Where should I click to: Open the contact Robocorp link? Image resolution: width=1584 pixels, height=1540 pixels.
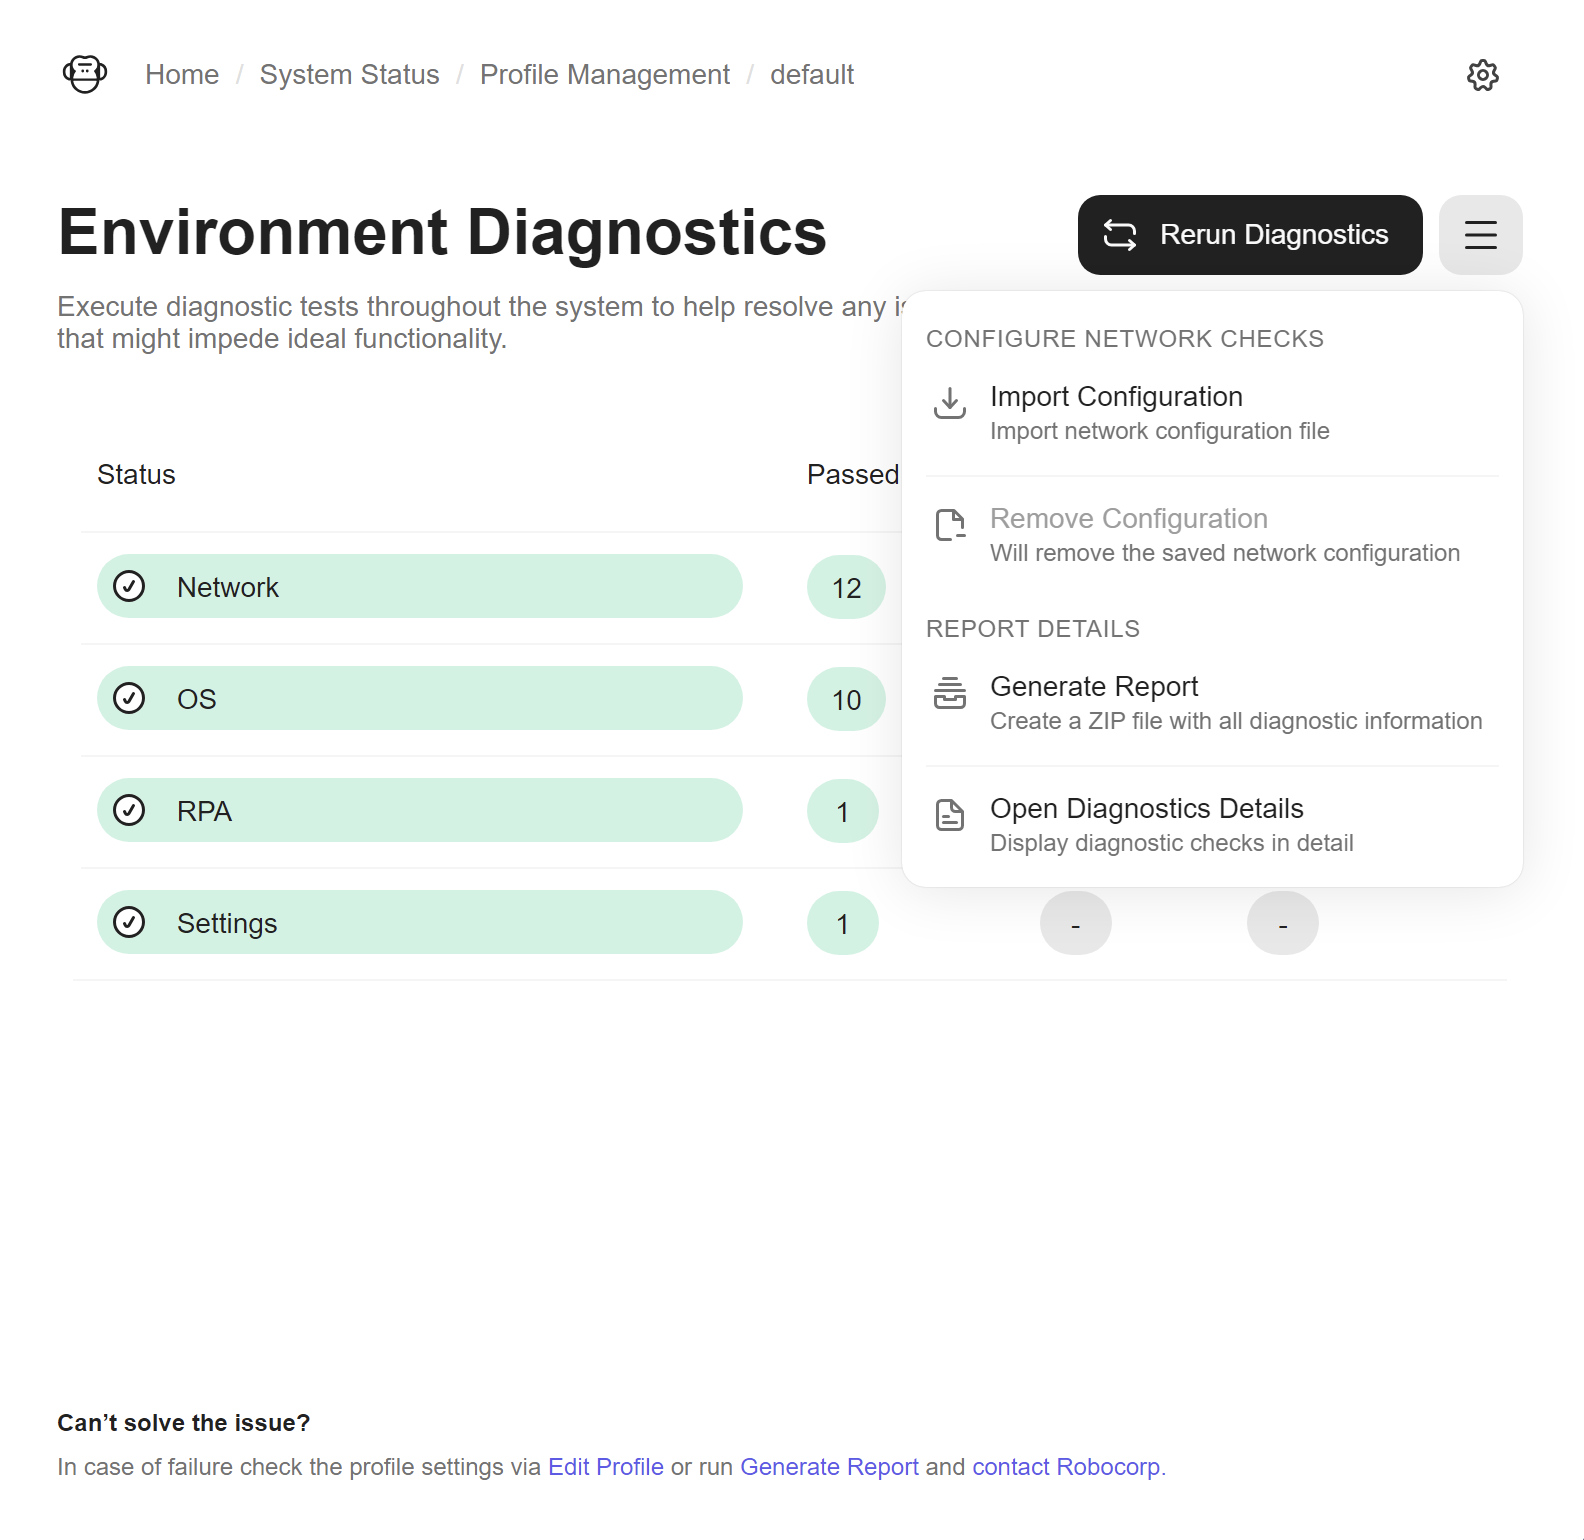(x=1067, y=1467)
